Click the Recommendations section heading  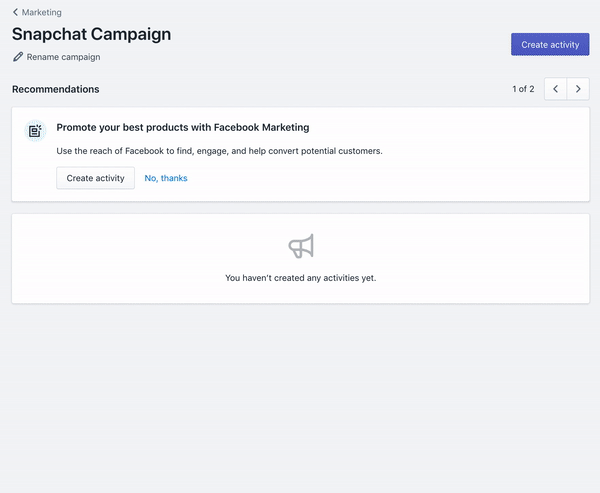[x=55, y=89]
